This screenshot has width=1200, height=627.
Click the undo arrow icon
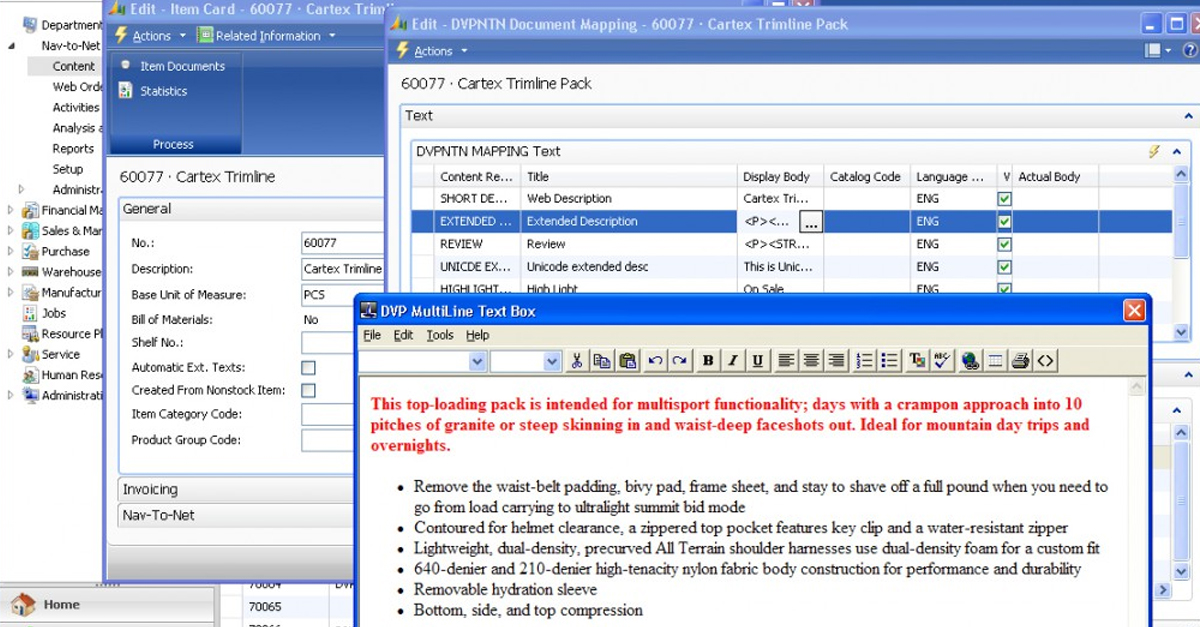655,361
